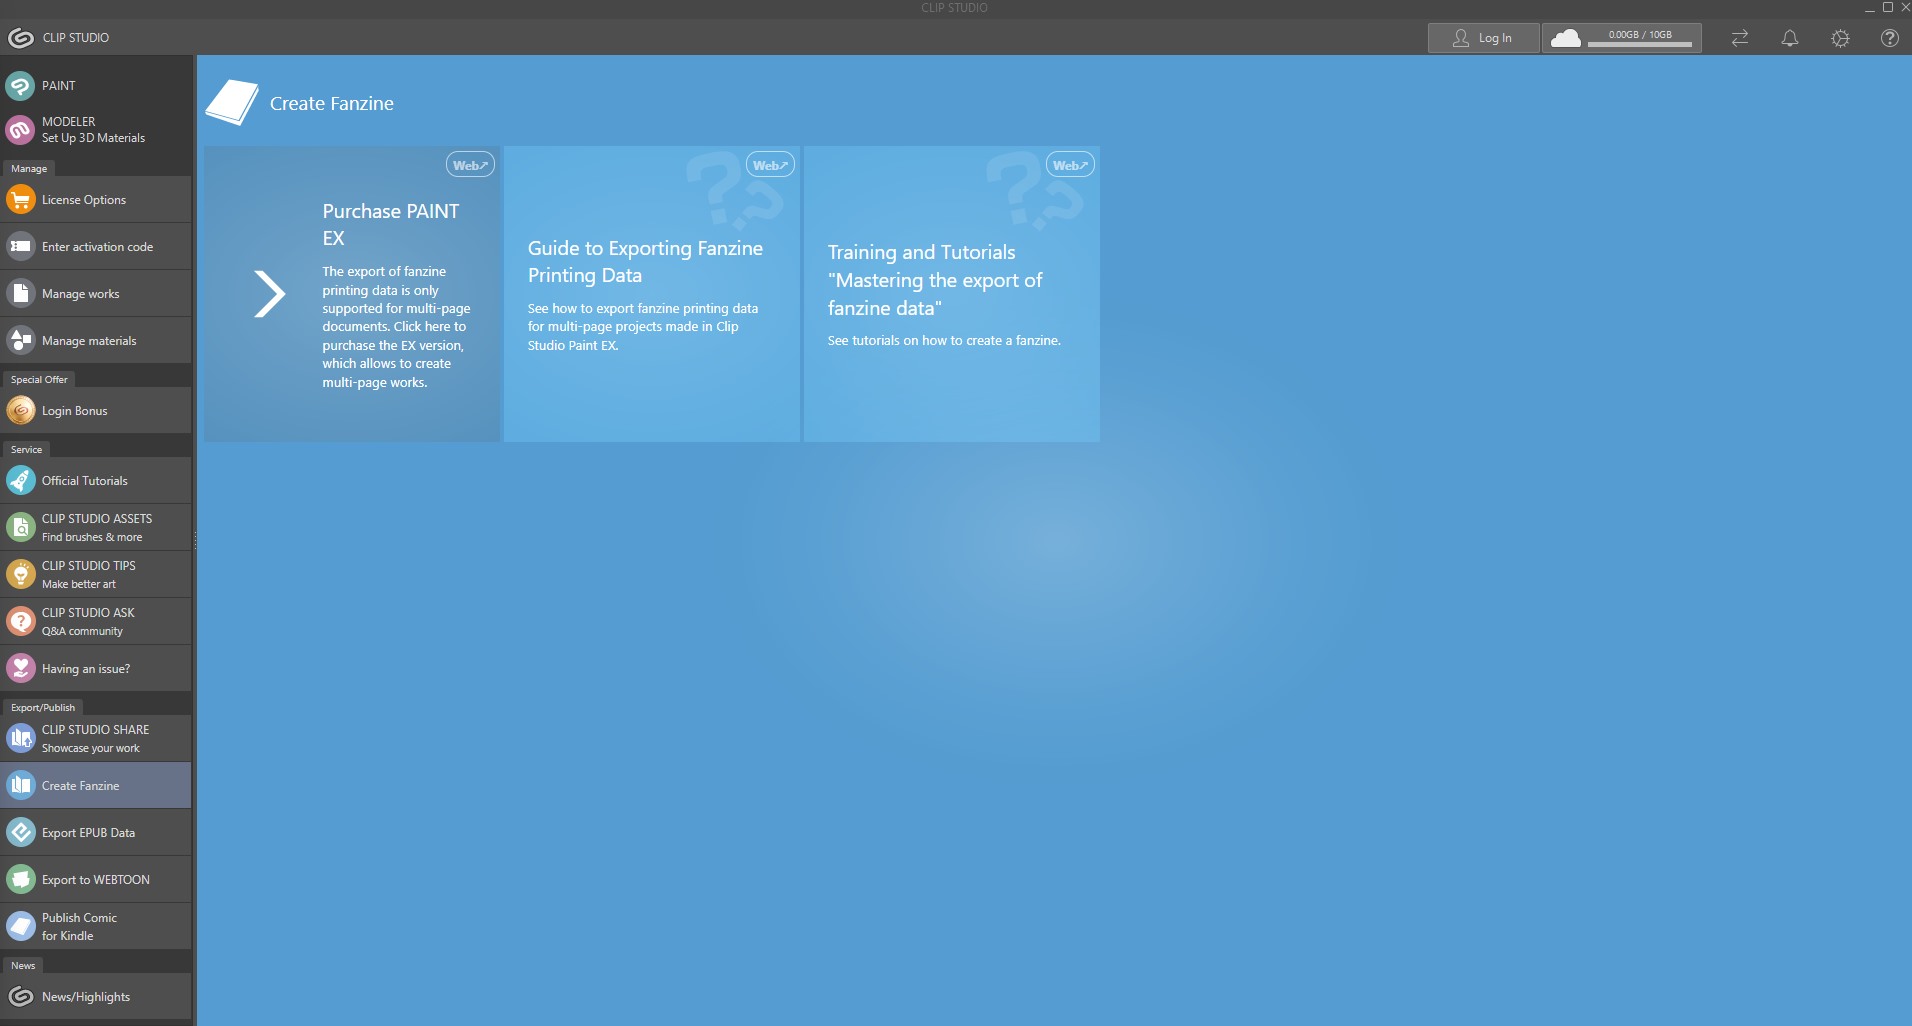Select Official Tutorials label in the sidebar
Screen dimensions: 1912x1026
click(85, 481)
